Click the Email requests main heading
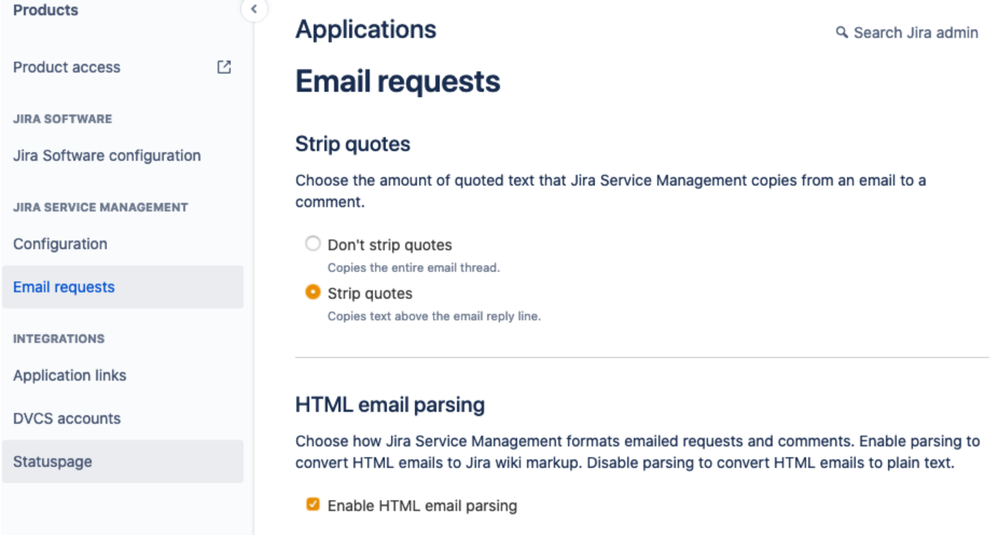This screenshot has height=535, width=999. (398, 82)
